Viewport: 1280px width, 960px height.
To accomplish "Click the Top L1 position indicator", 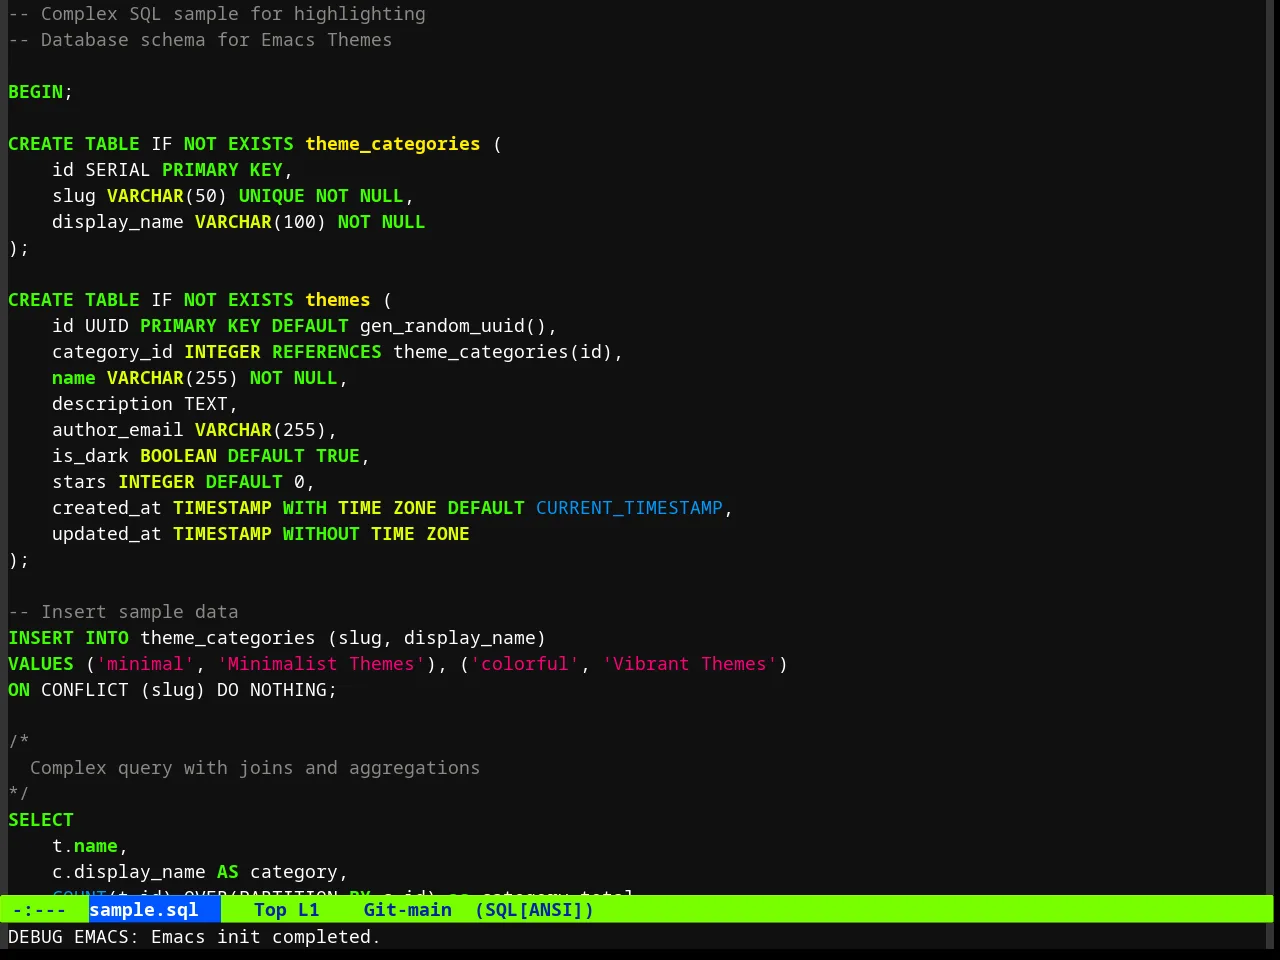I will (x=287, y=910).
